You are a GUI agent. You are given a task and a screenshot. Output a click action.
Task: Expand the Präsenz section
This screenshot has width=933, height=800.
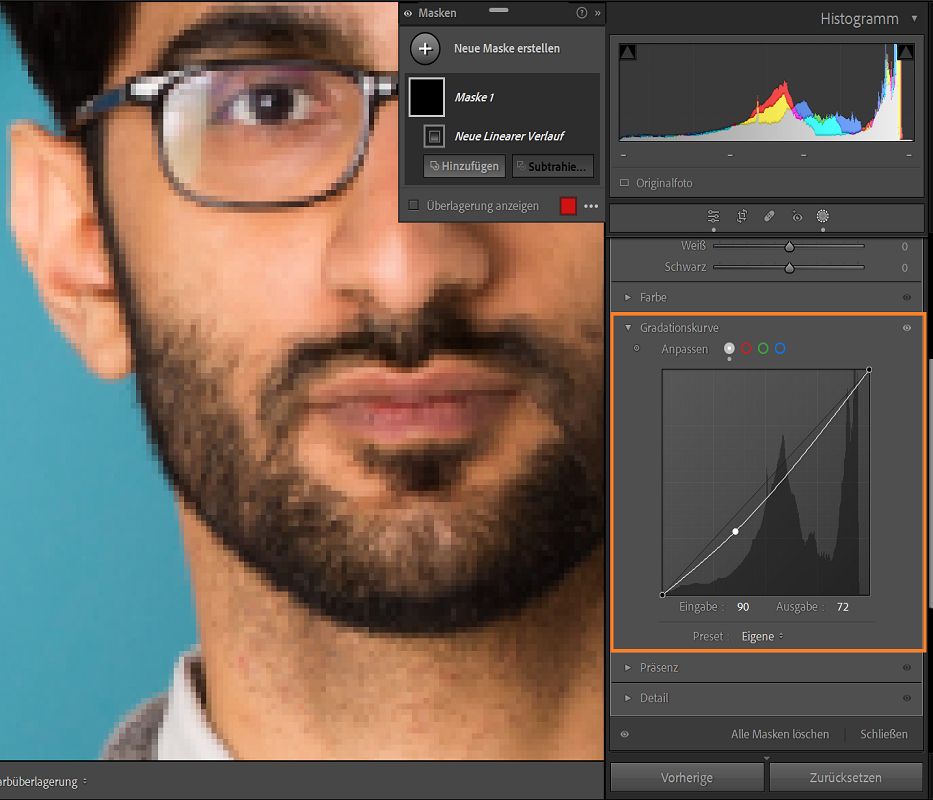click(x=627, y=667)
